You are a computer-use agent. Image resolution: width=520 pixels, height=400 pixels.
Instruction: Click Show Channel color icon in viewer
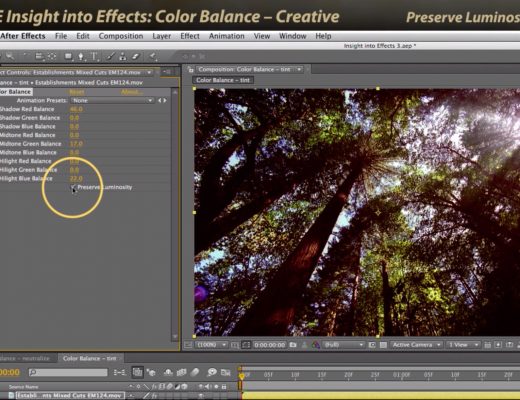click(315, 345)
